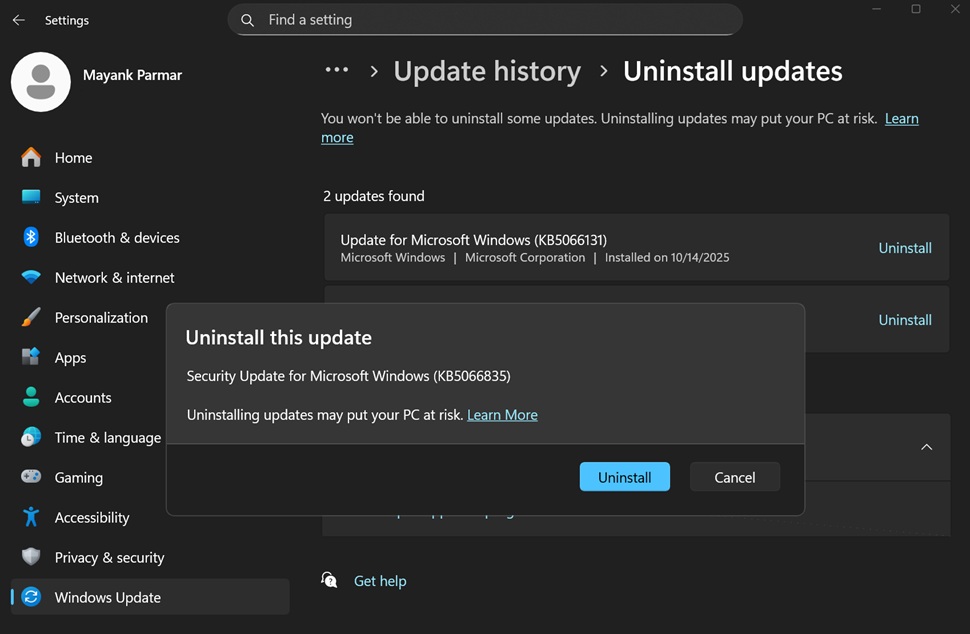970x634 pixels.
Task: Click the back arrow in Settings
Action: 18,20
